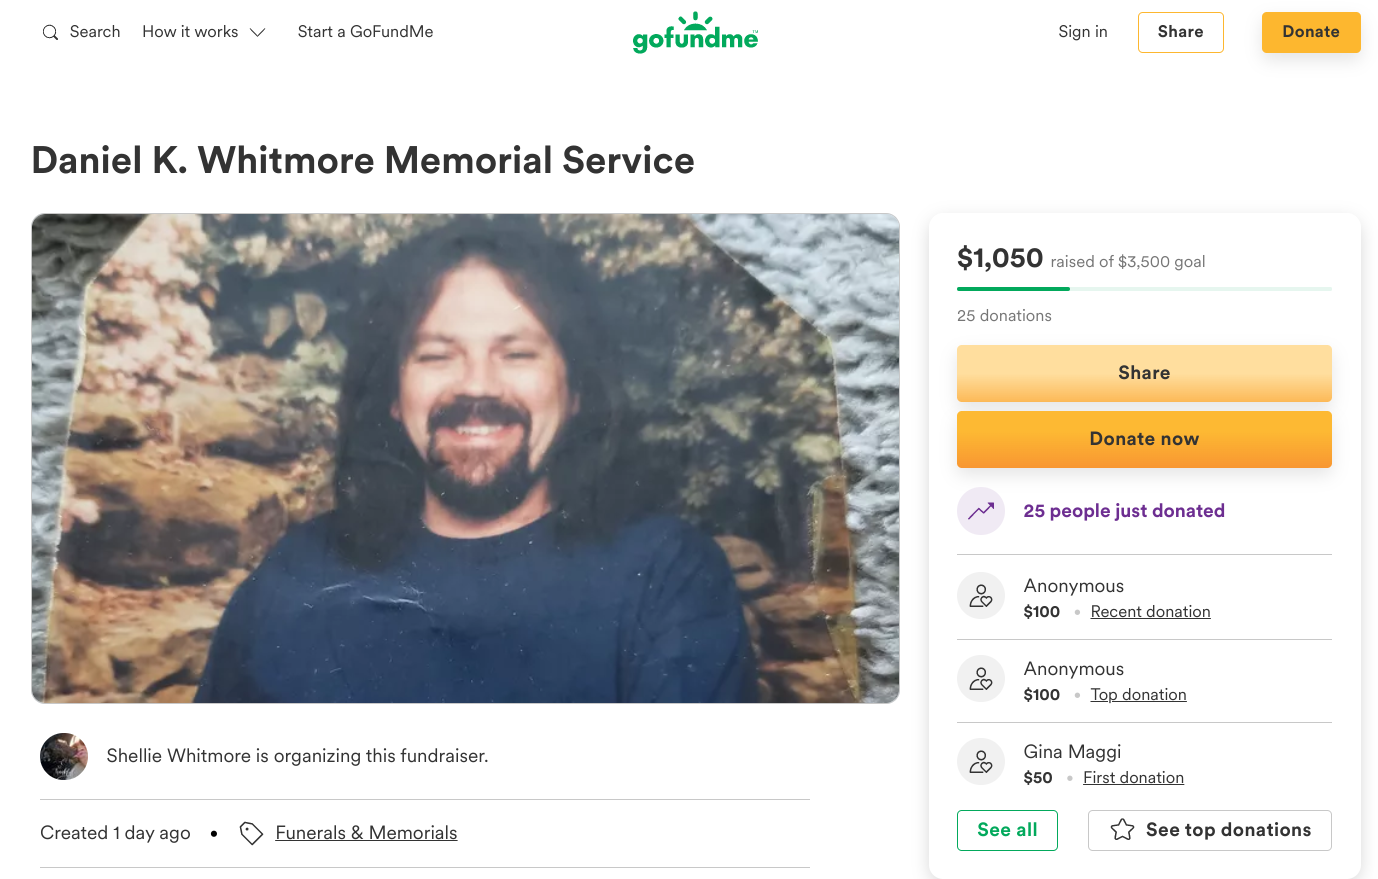Open the Funerals & Memorials category link
This screenshot has width=1378, height=879.
366,833
